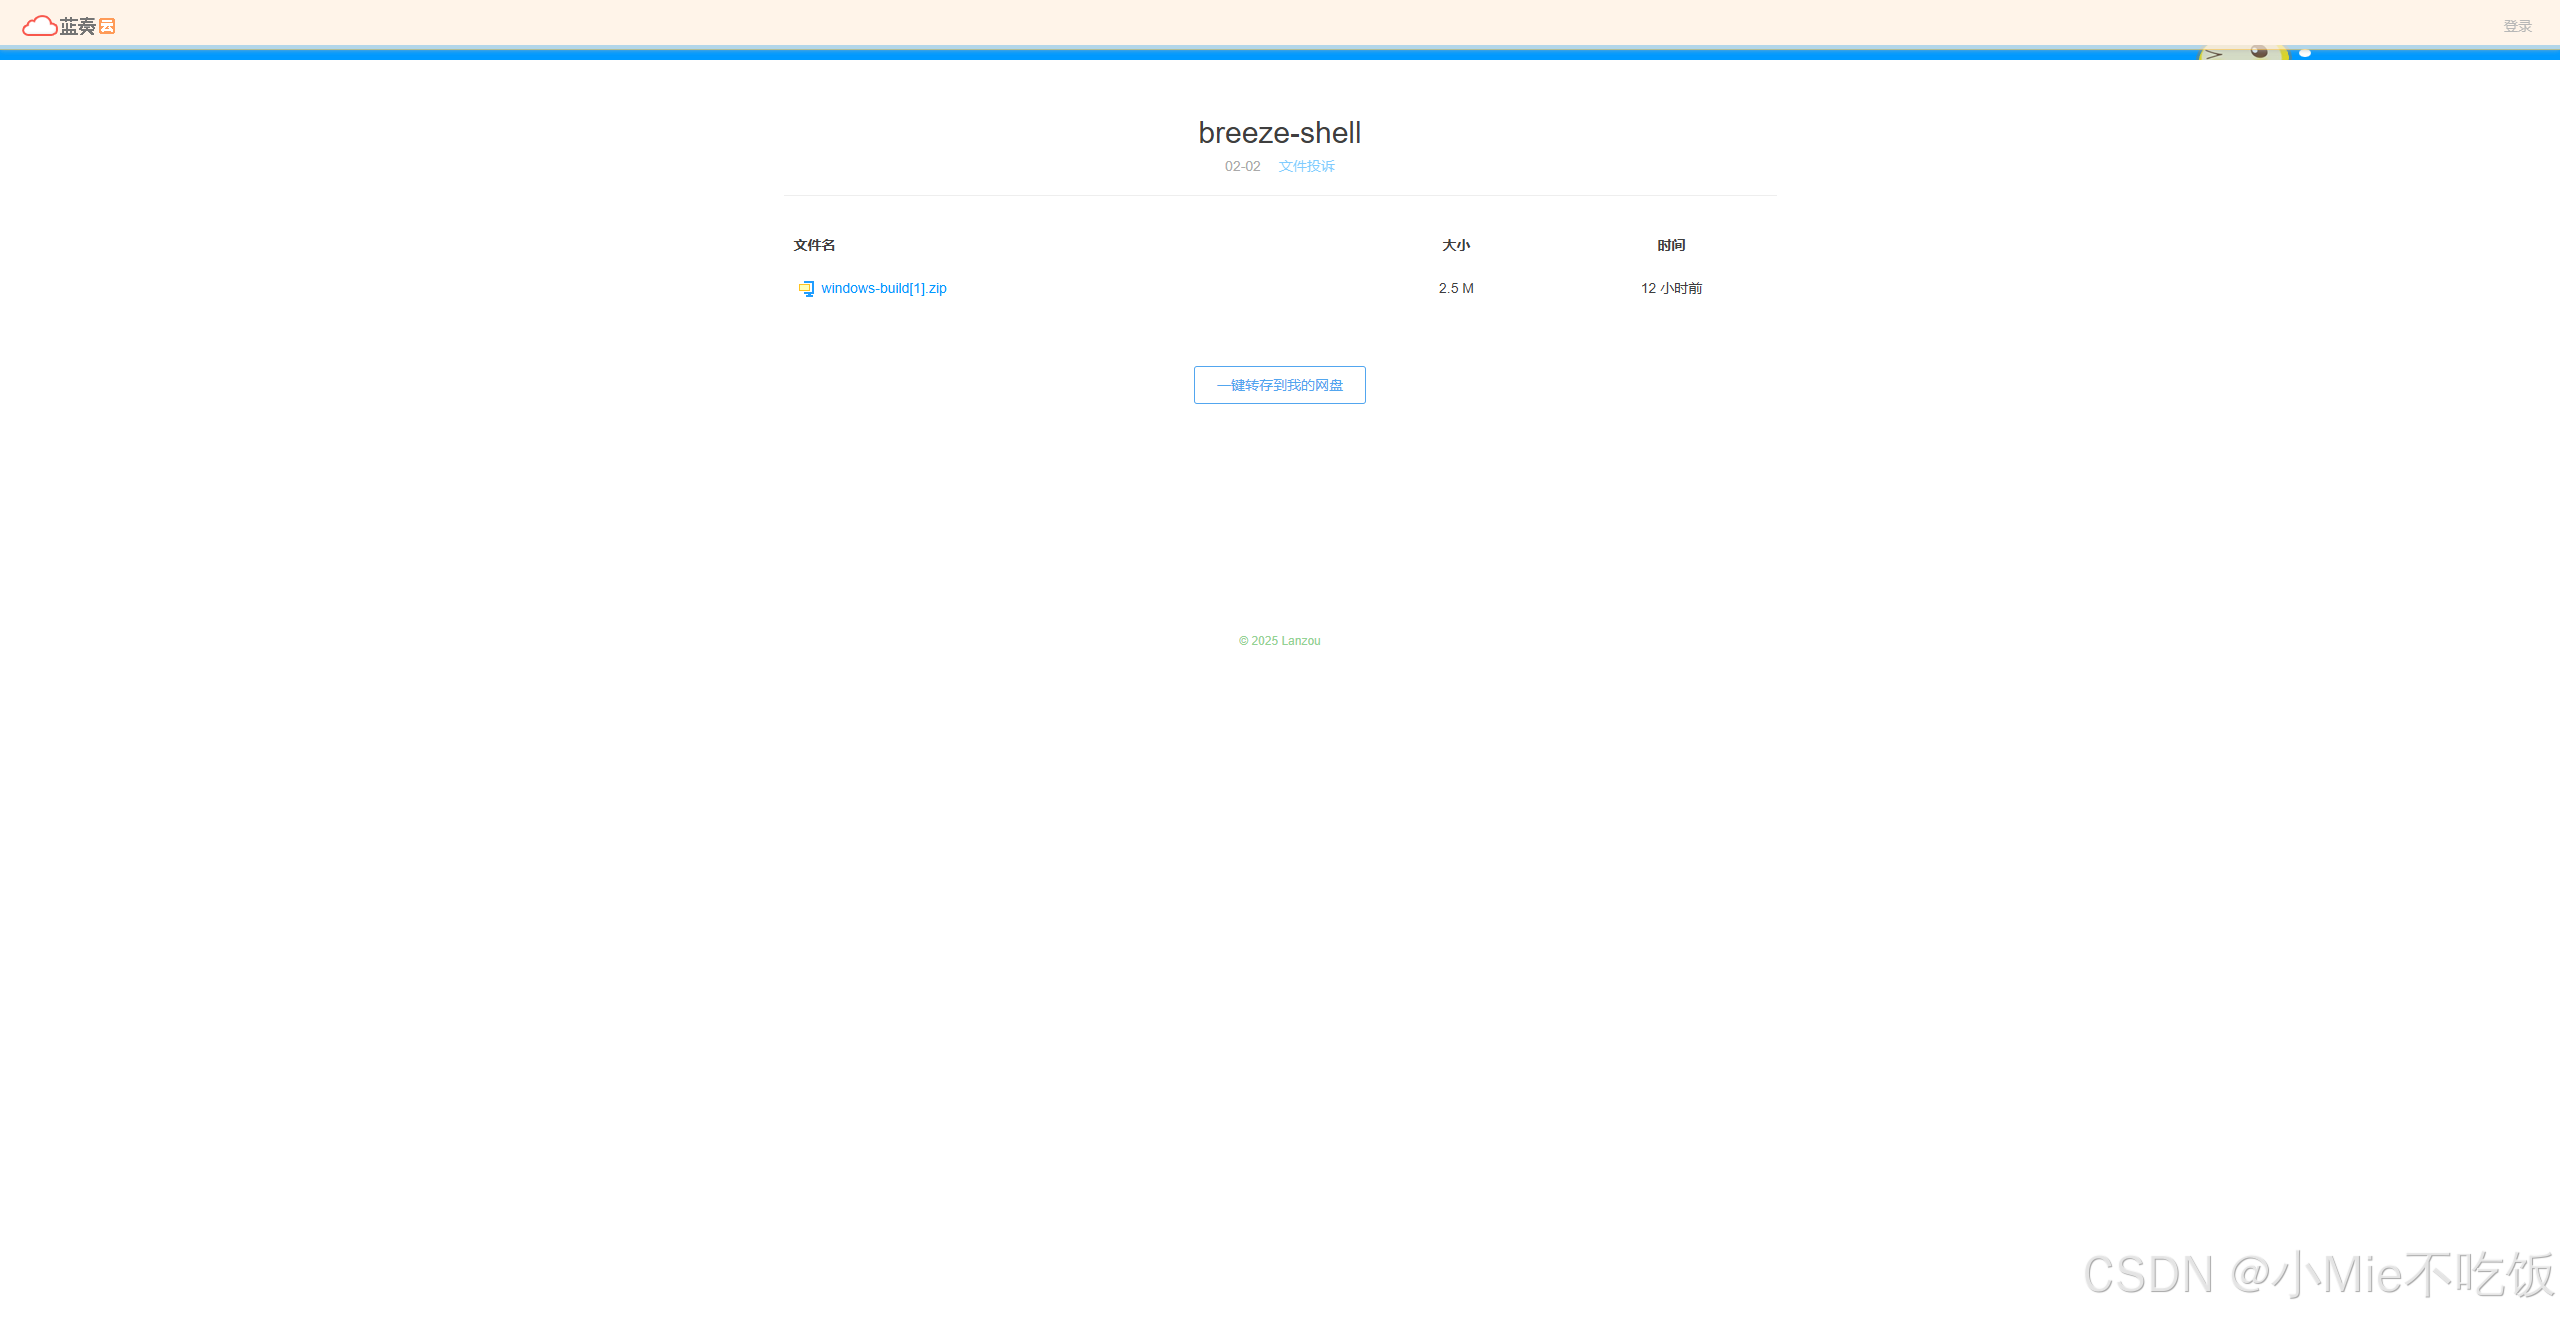Click the small white dot on the blue bar
Screen dimensions: 2560x1317
[2305, 53]
